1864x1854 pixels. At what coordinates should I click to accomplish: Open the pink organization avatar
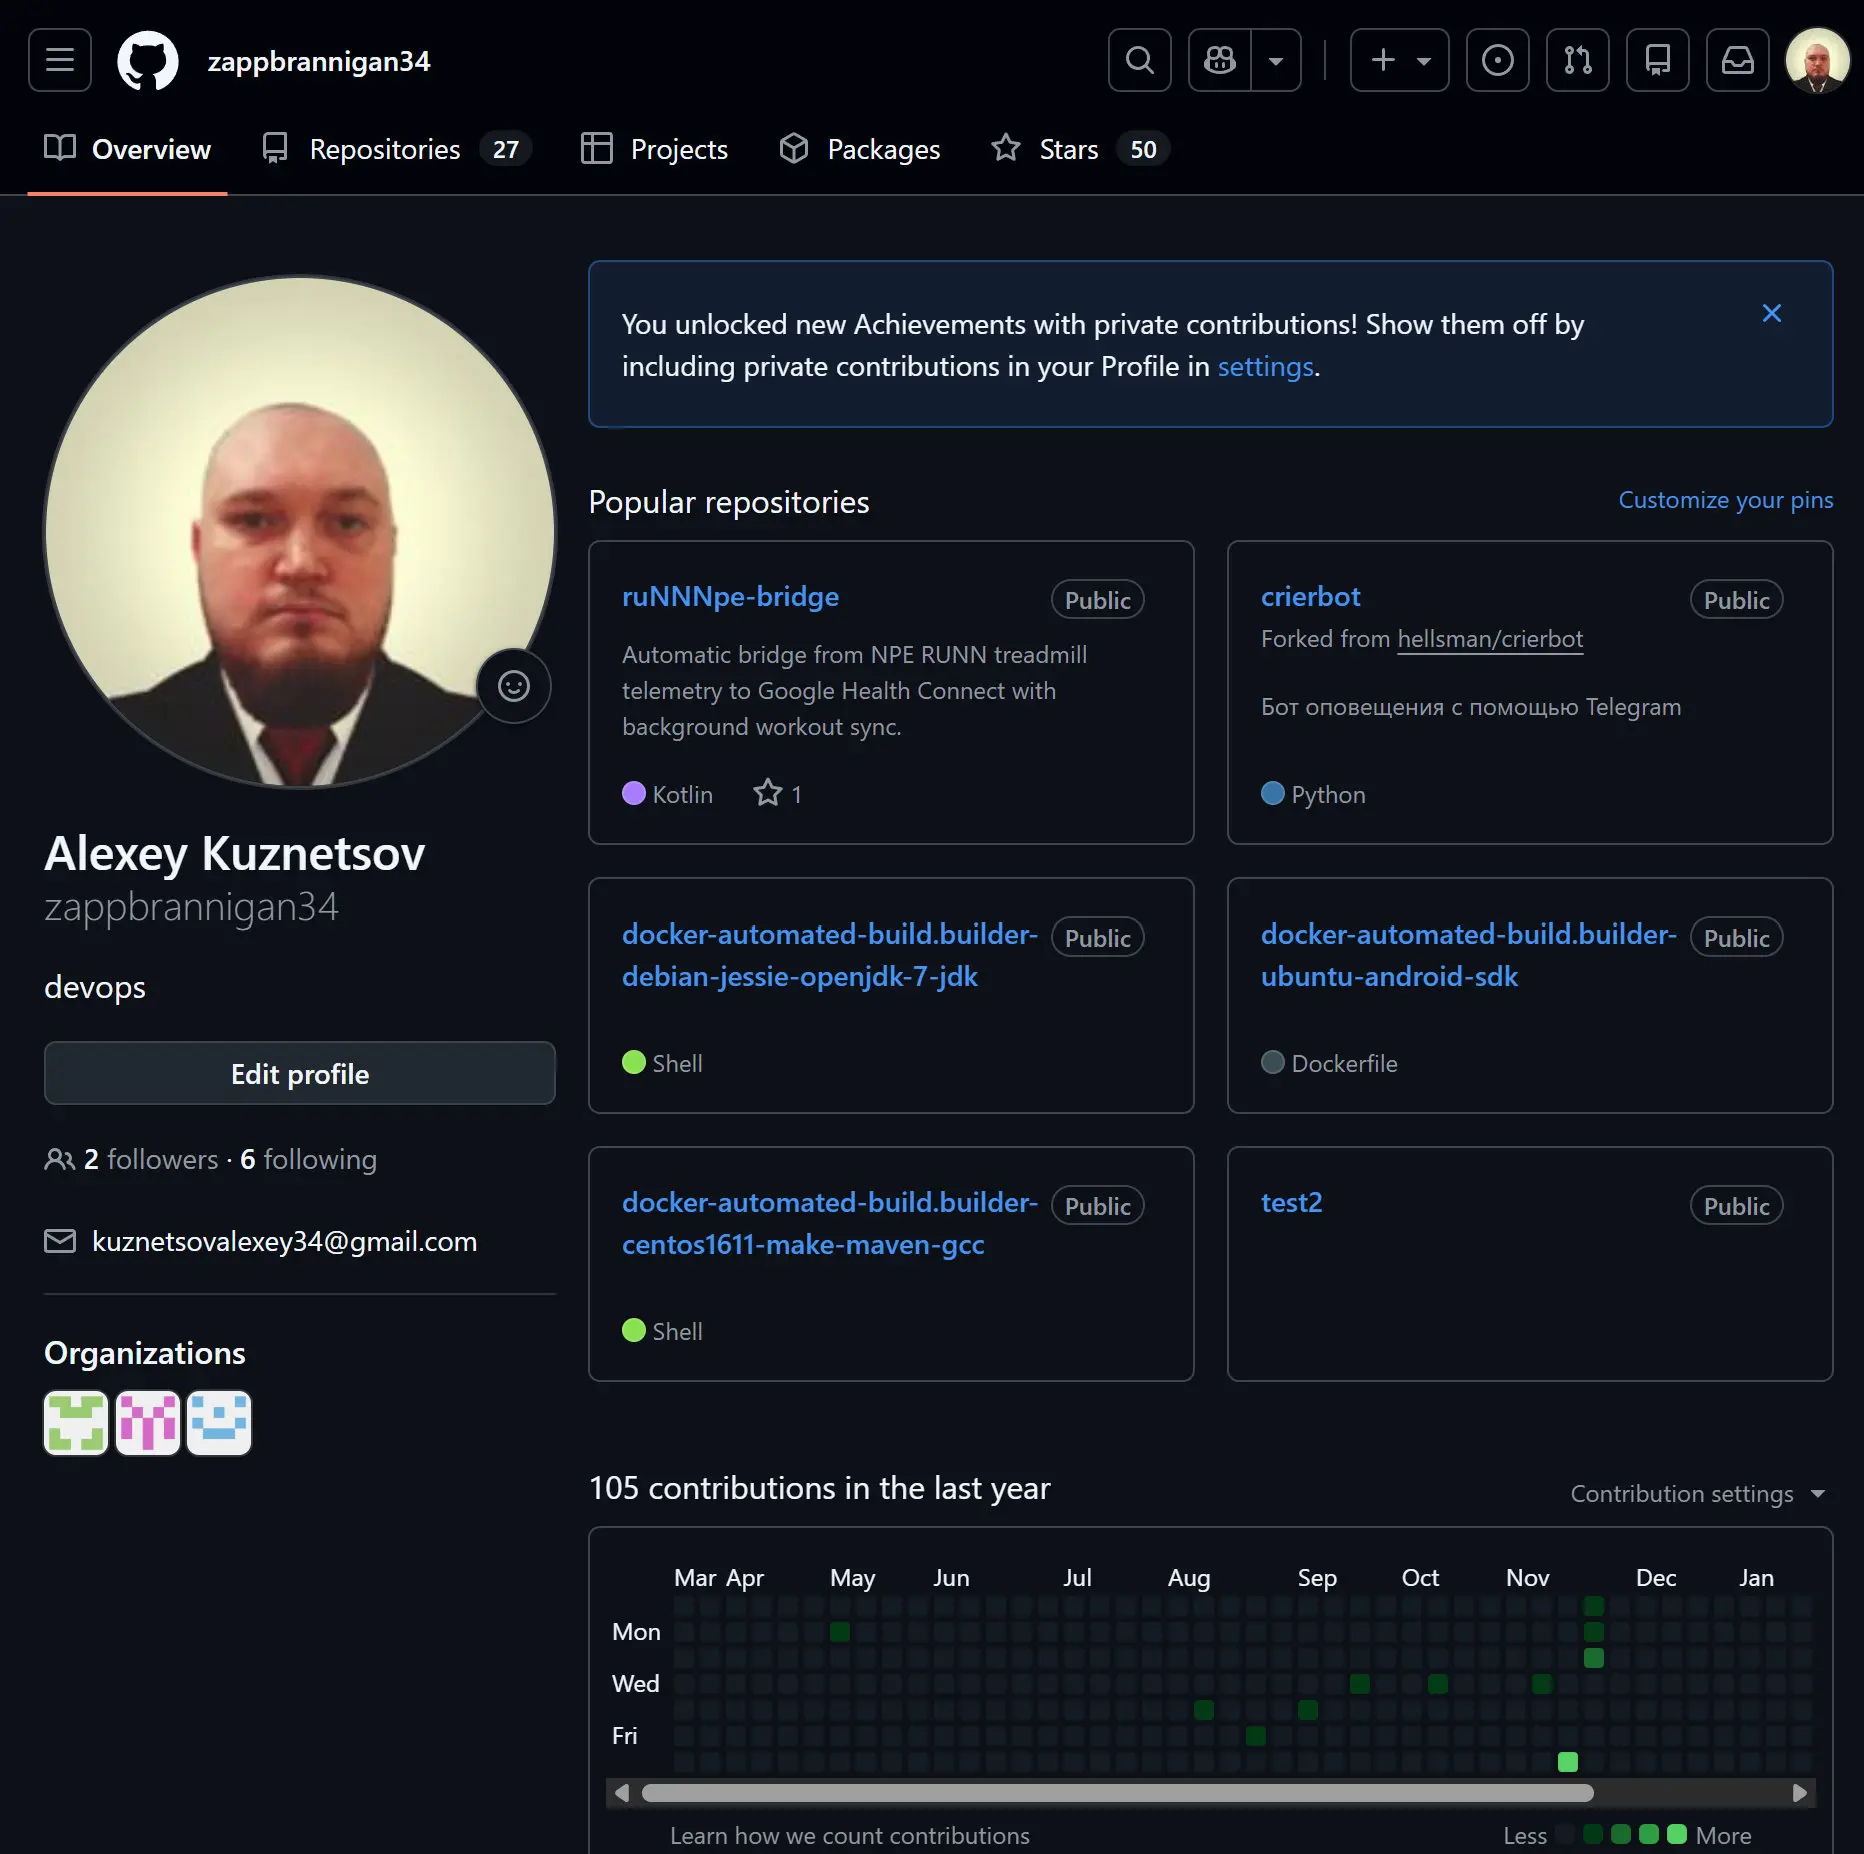(147, 1422)
